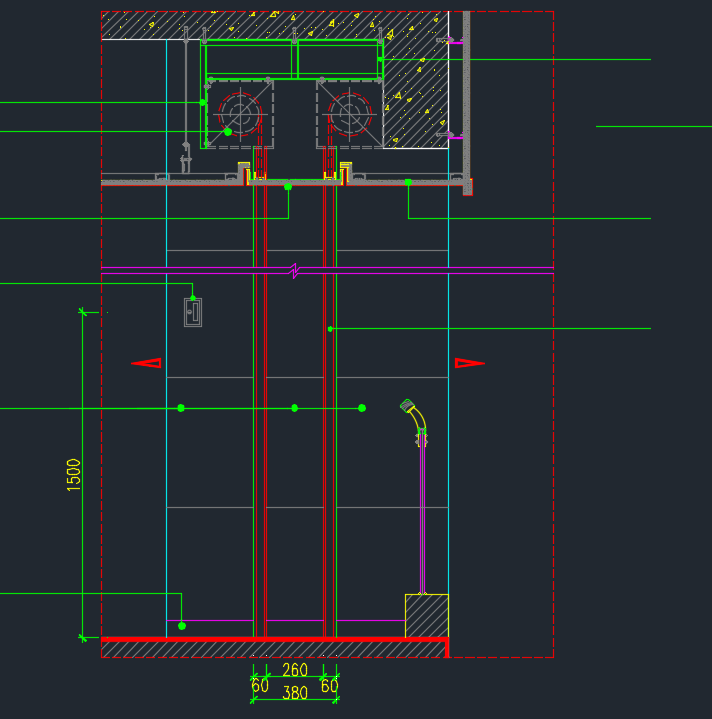Image resolution: width=712 pixels, height=719 pixels.
Task: Select the left red section arrow
Action: [146, 363]
